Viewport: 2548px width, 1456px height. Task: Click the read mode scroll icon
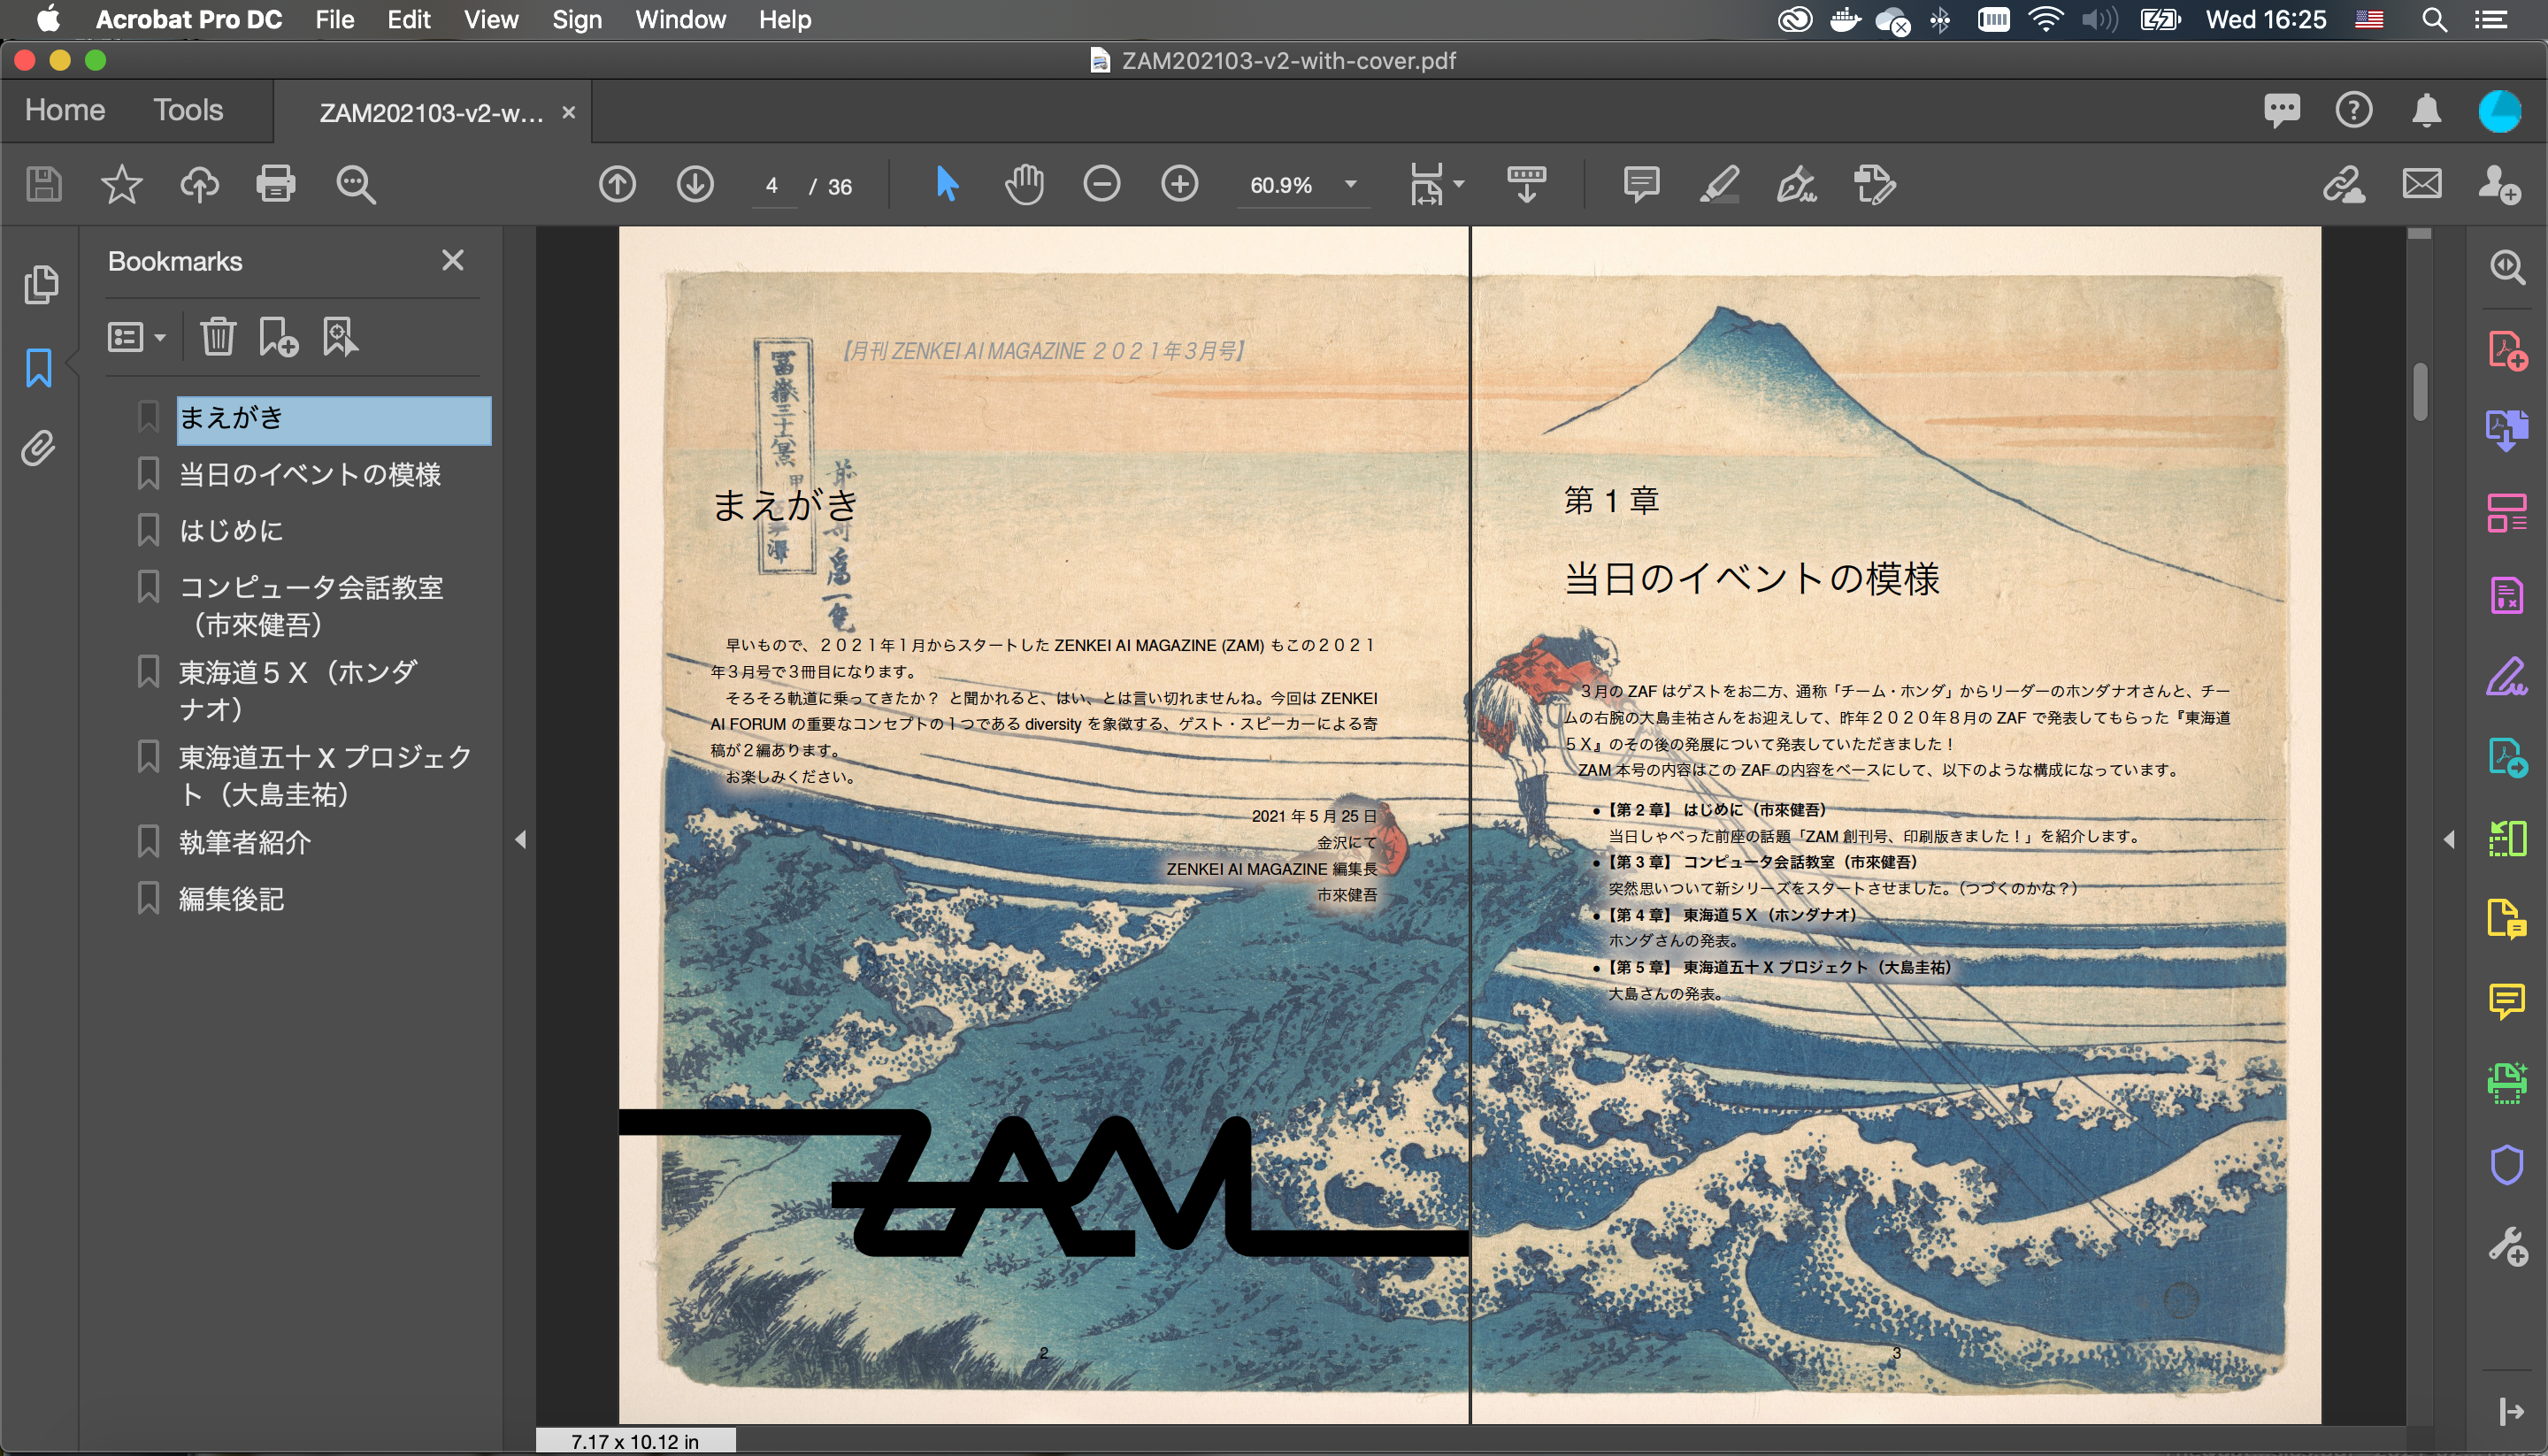point(1526,185)
